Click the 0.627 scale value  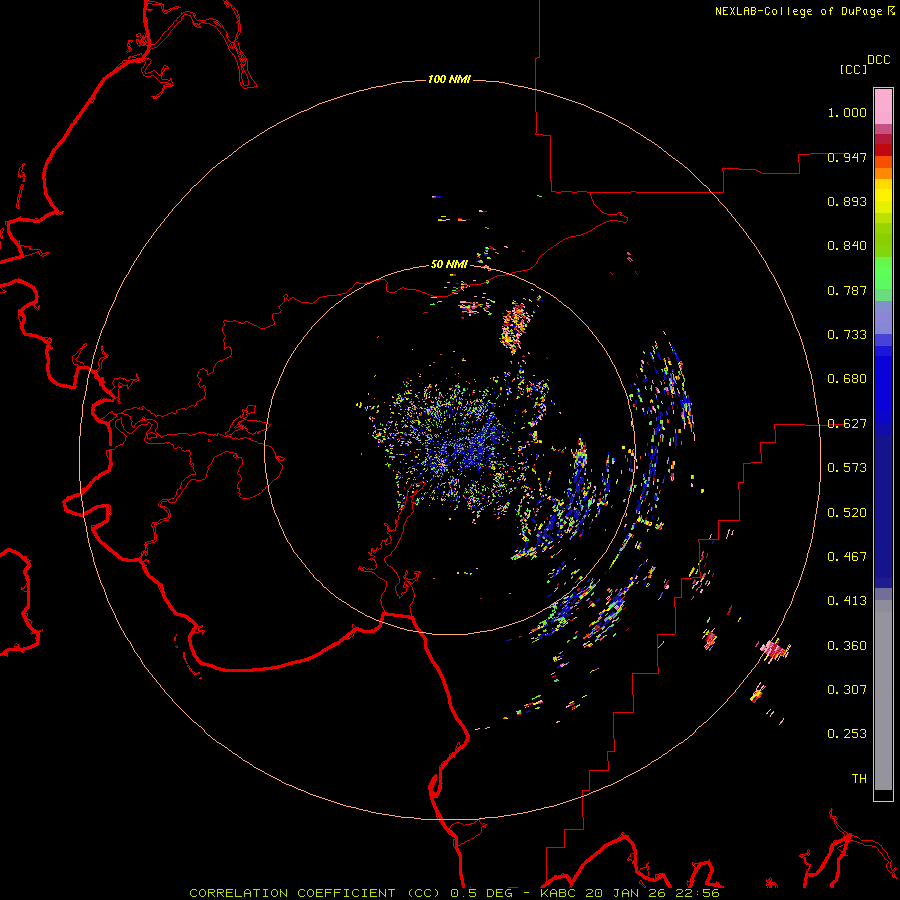coord(847,424)
